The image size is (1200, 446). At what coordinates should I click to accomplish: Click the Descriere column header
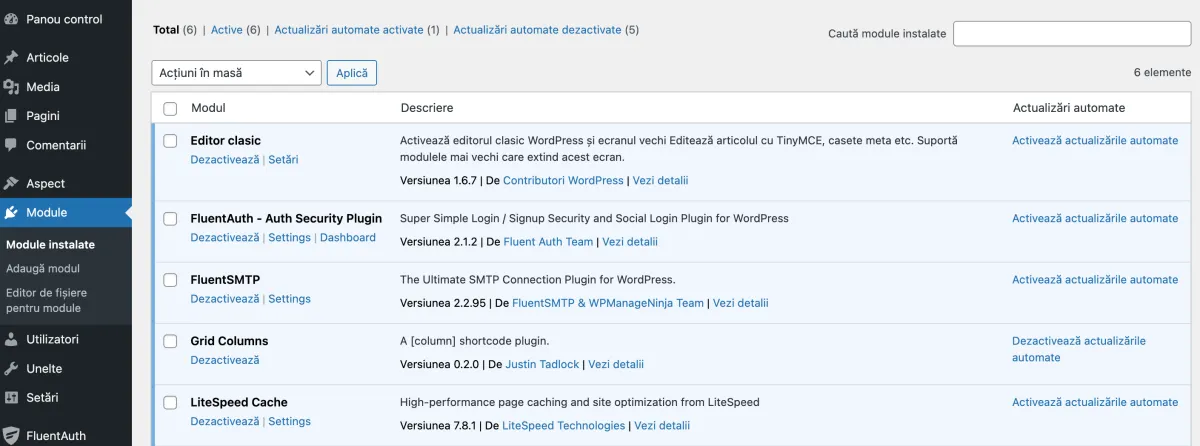(427, 108)
